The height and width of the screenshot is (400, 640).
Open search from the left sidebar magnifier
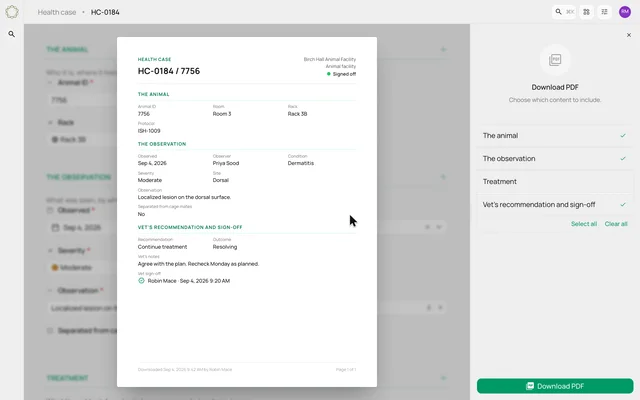[x=12, y=34]
